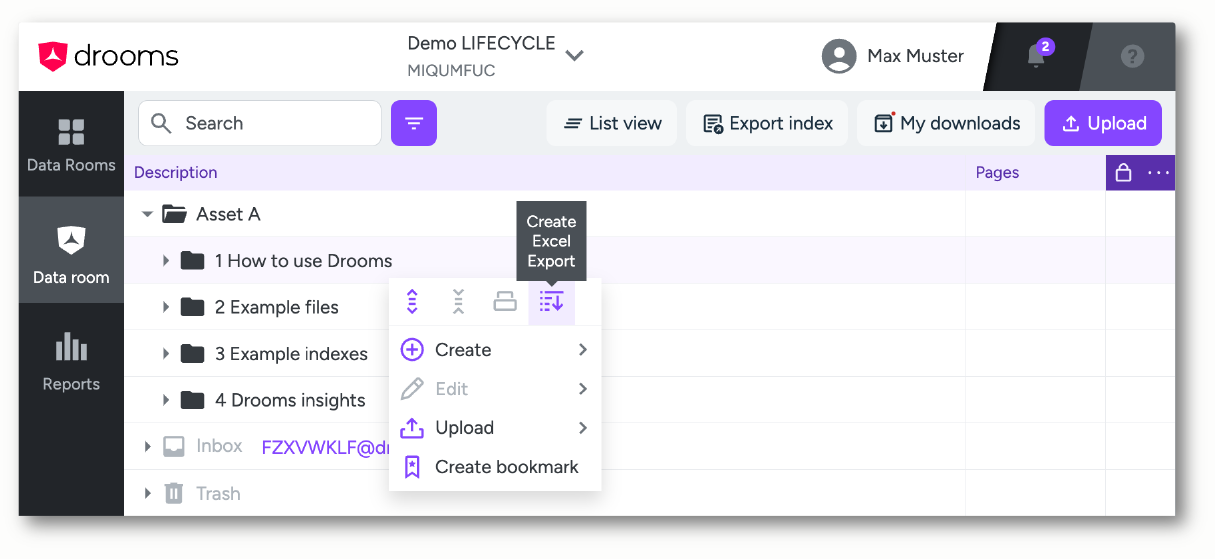Click the drooms logo

pos(108,56)
